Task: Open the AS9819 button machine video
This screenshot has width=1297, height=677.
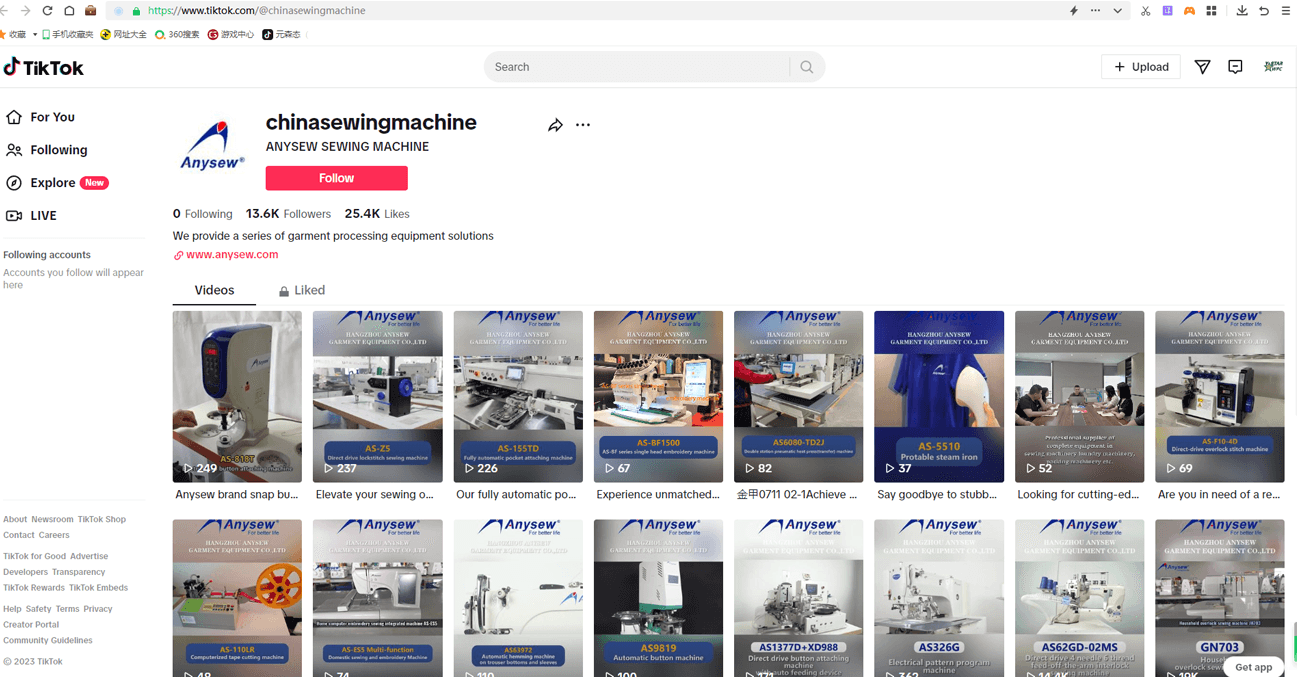Action: pyautogui.click(x=658, y=598)
